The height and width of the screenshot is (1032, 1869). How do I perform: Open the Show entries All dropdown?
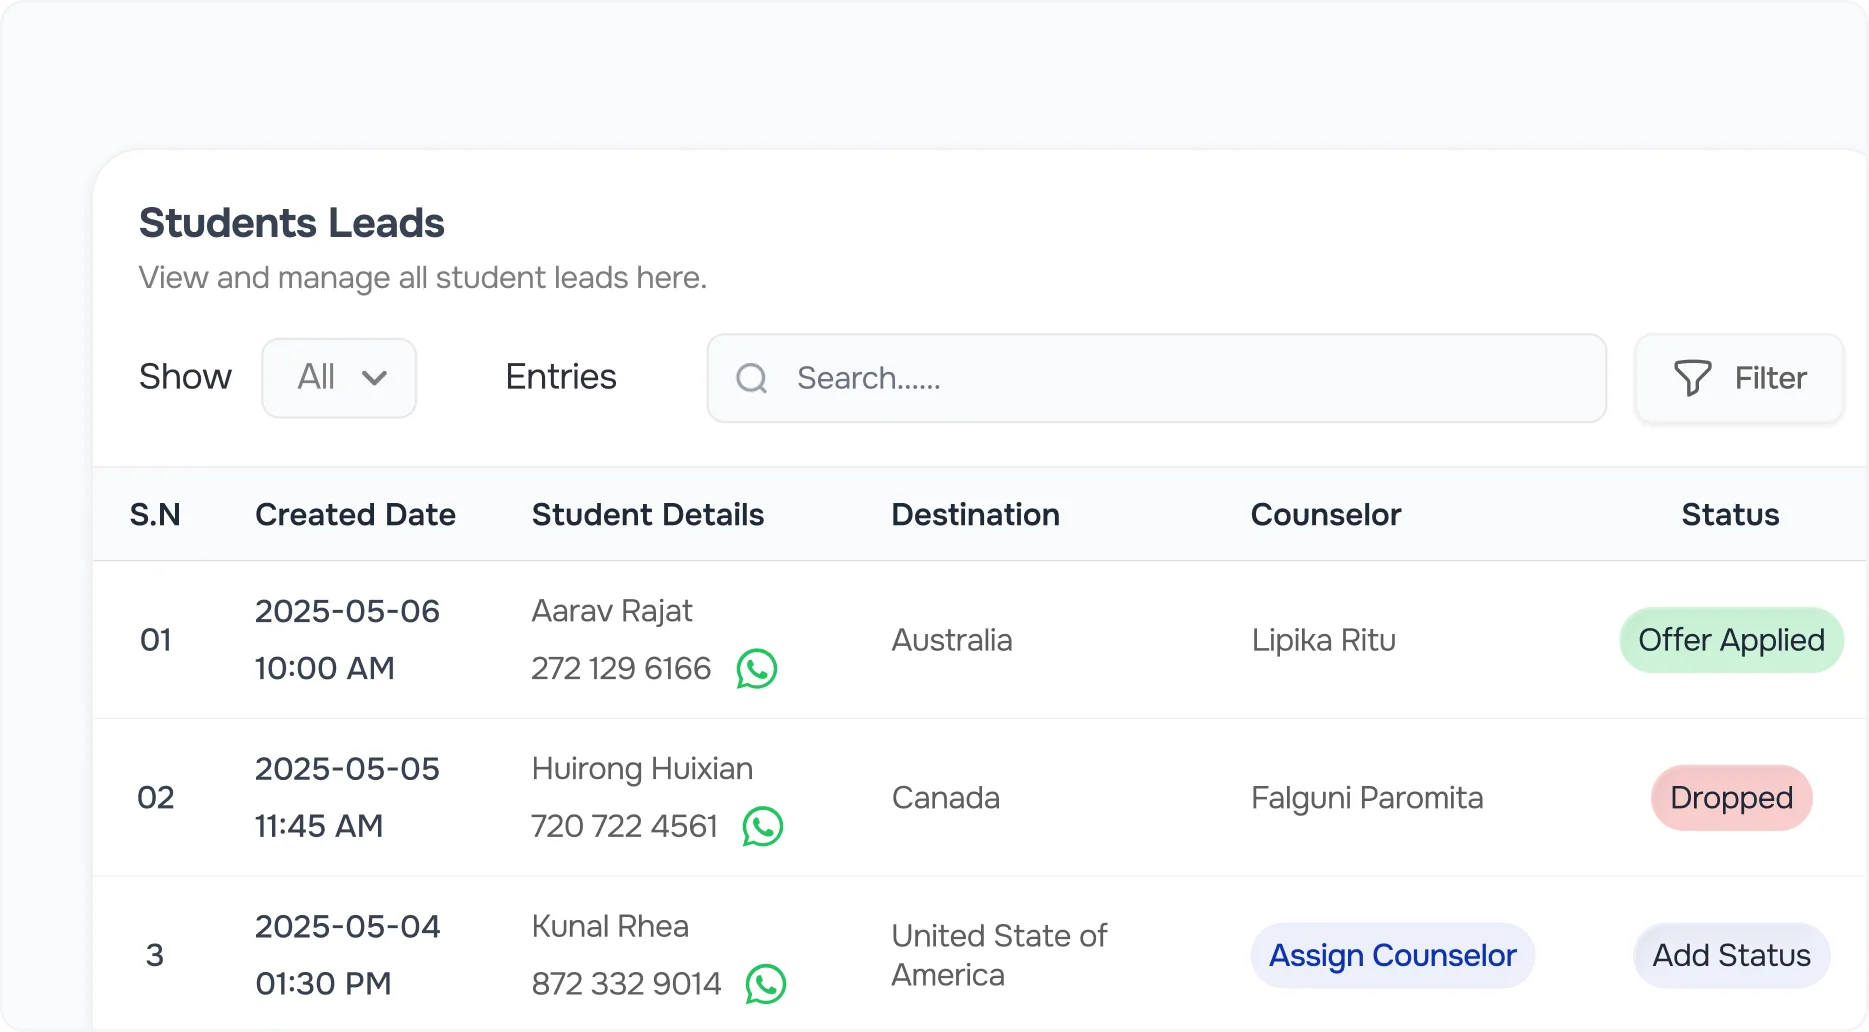338,378
